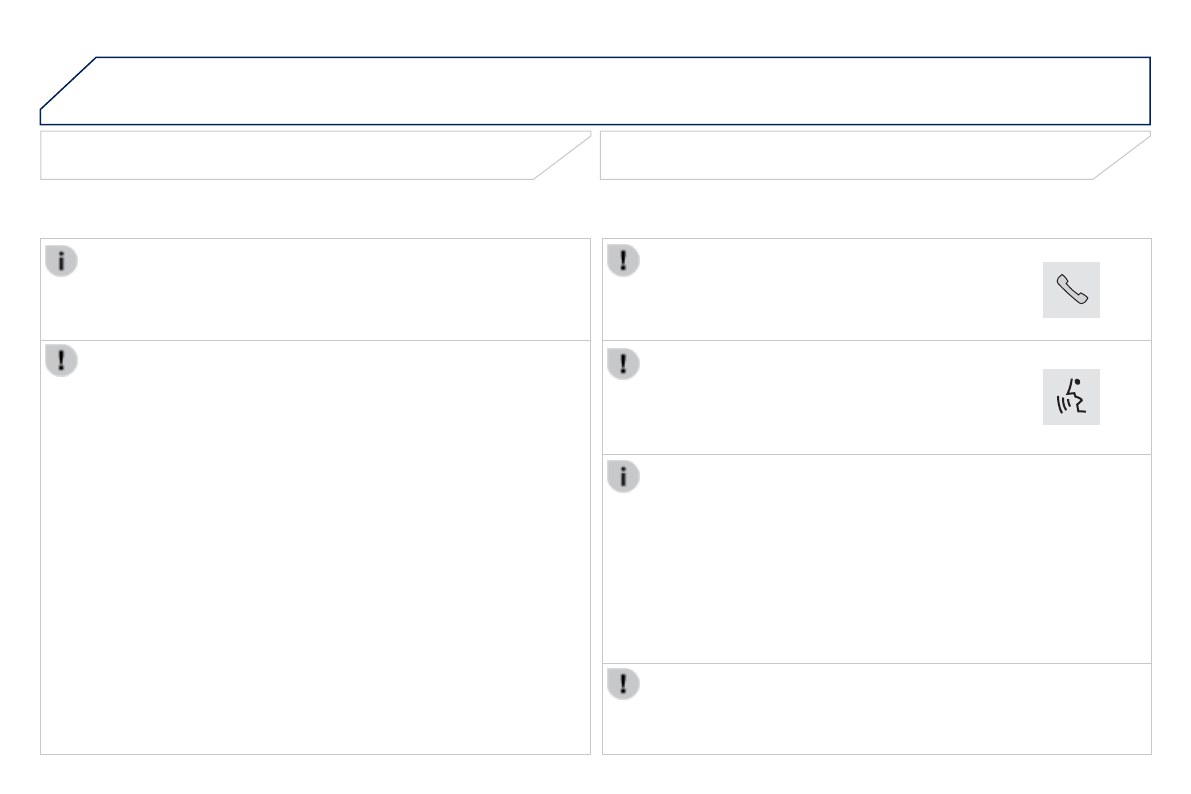Click the info icon in the left column
Image resolution: width=1191 pixels, height=794 pixels.
click(x=62, y=262)
